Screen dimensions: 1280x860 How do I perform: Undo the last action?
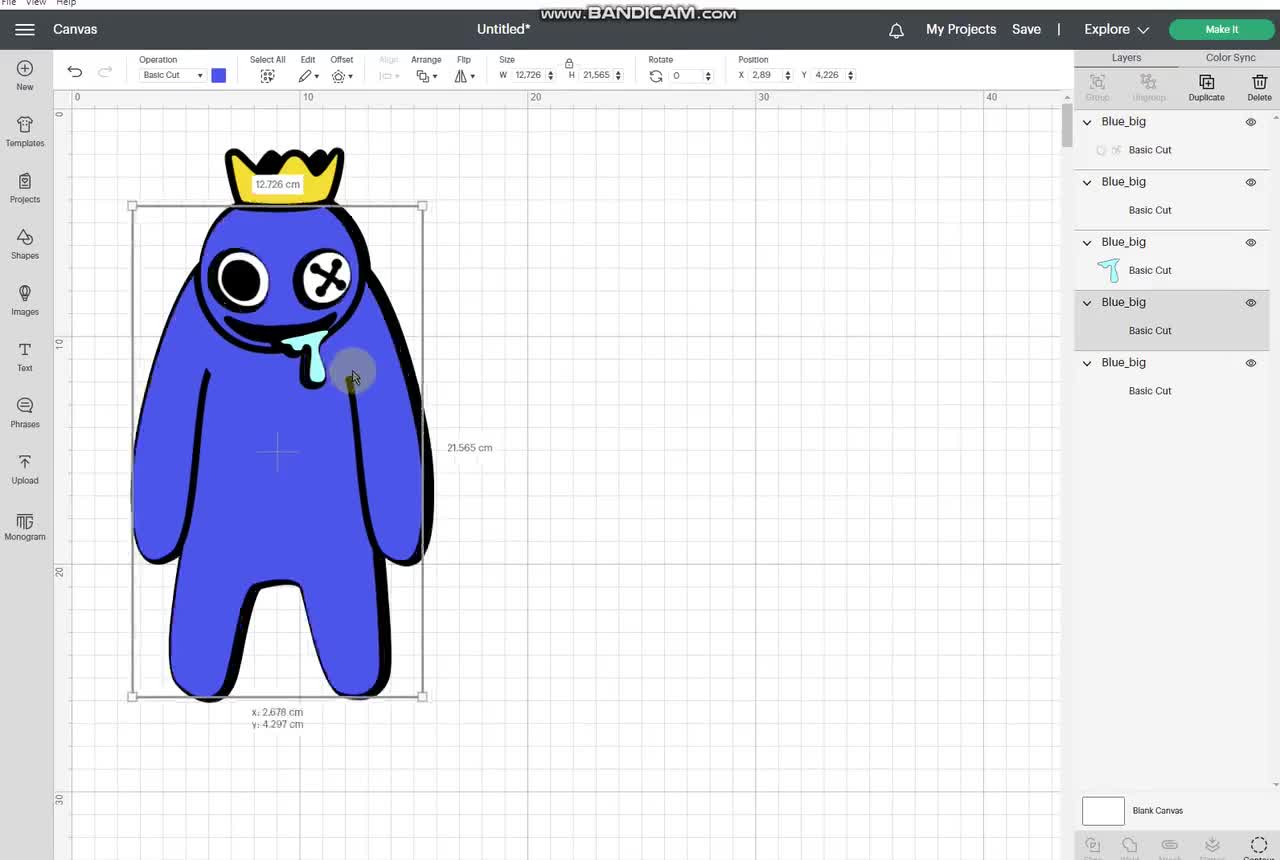point(75,71)
